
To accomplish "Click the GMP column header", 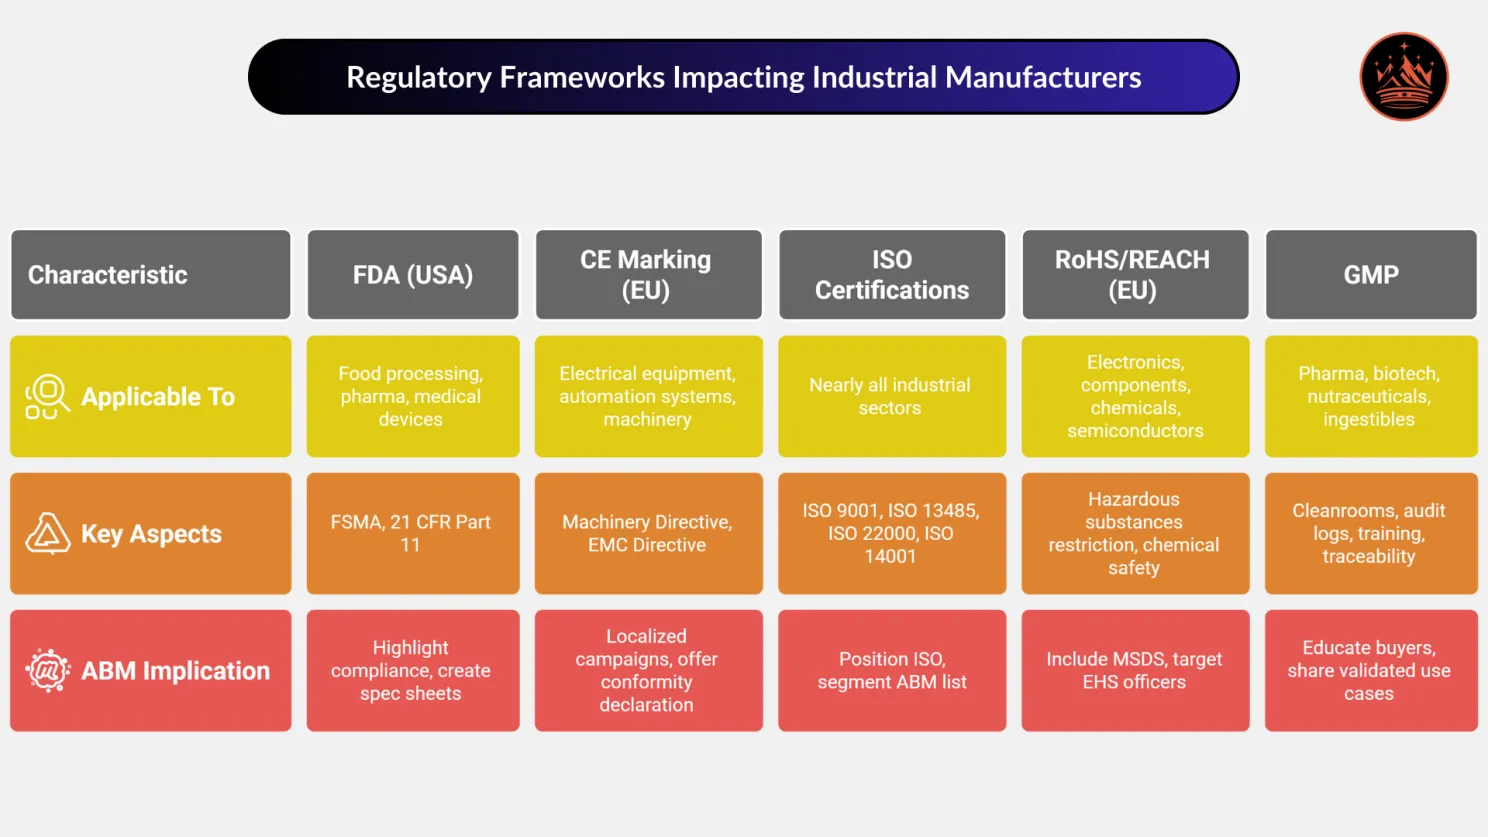I will tap(1370, 274).
